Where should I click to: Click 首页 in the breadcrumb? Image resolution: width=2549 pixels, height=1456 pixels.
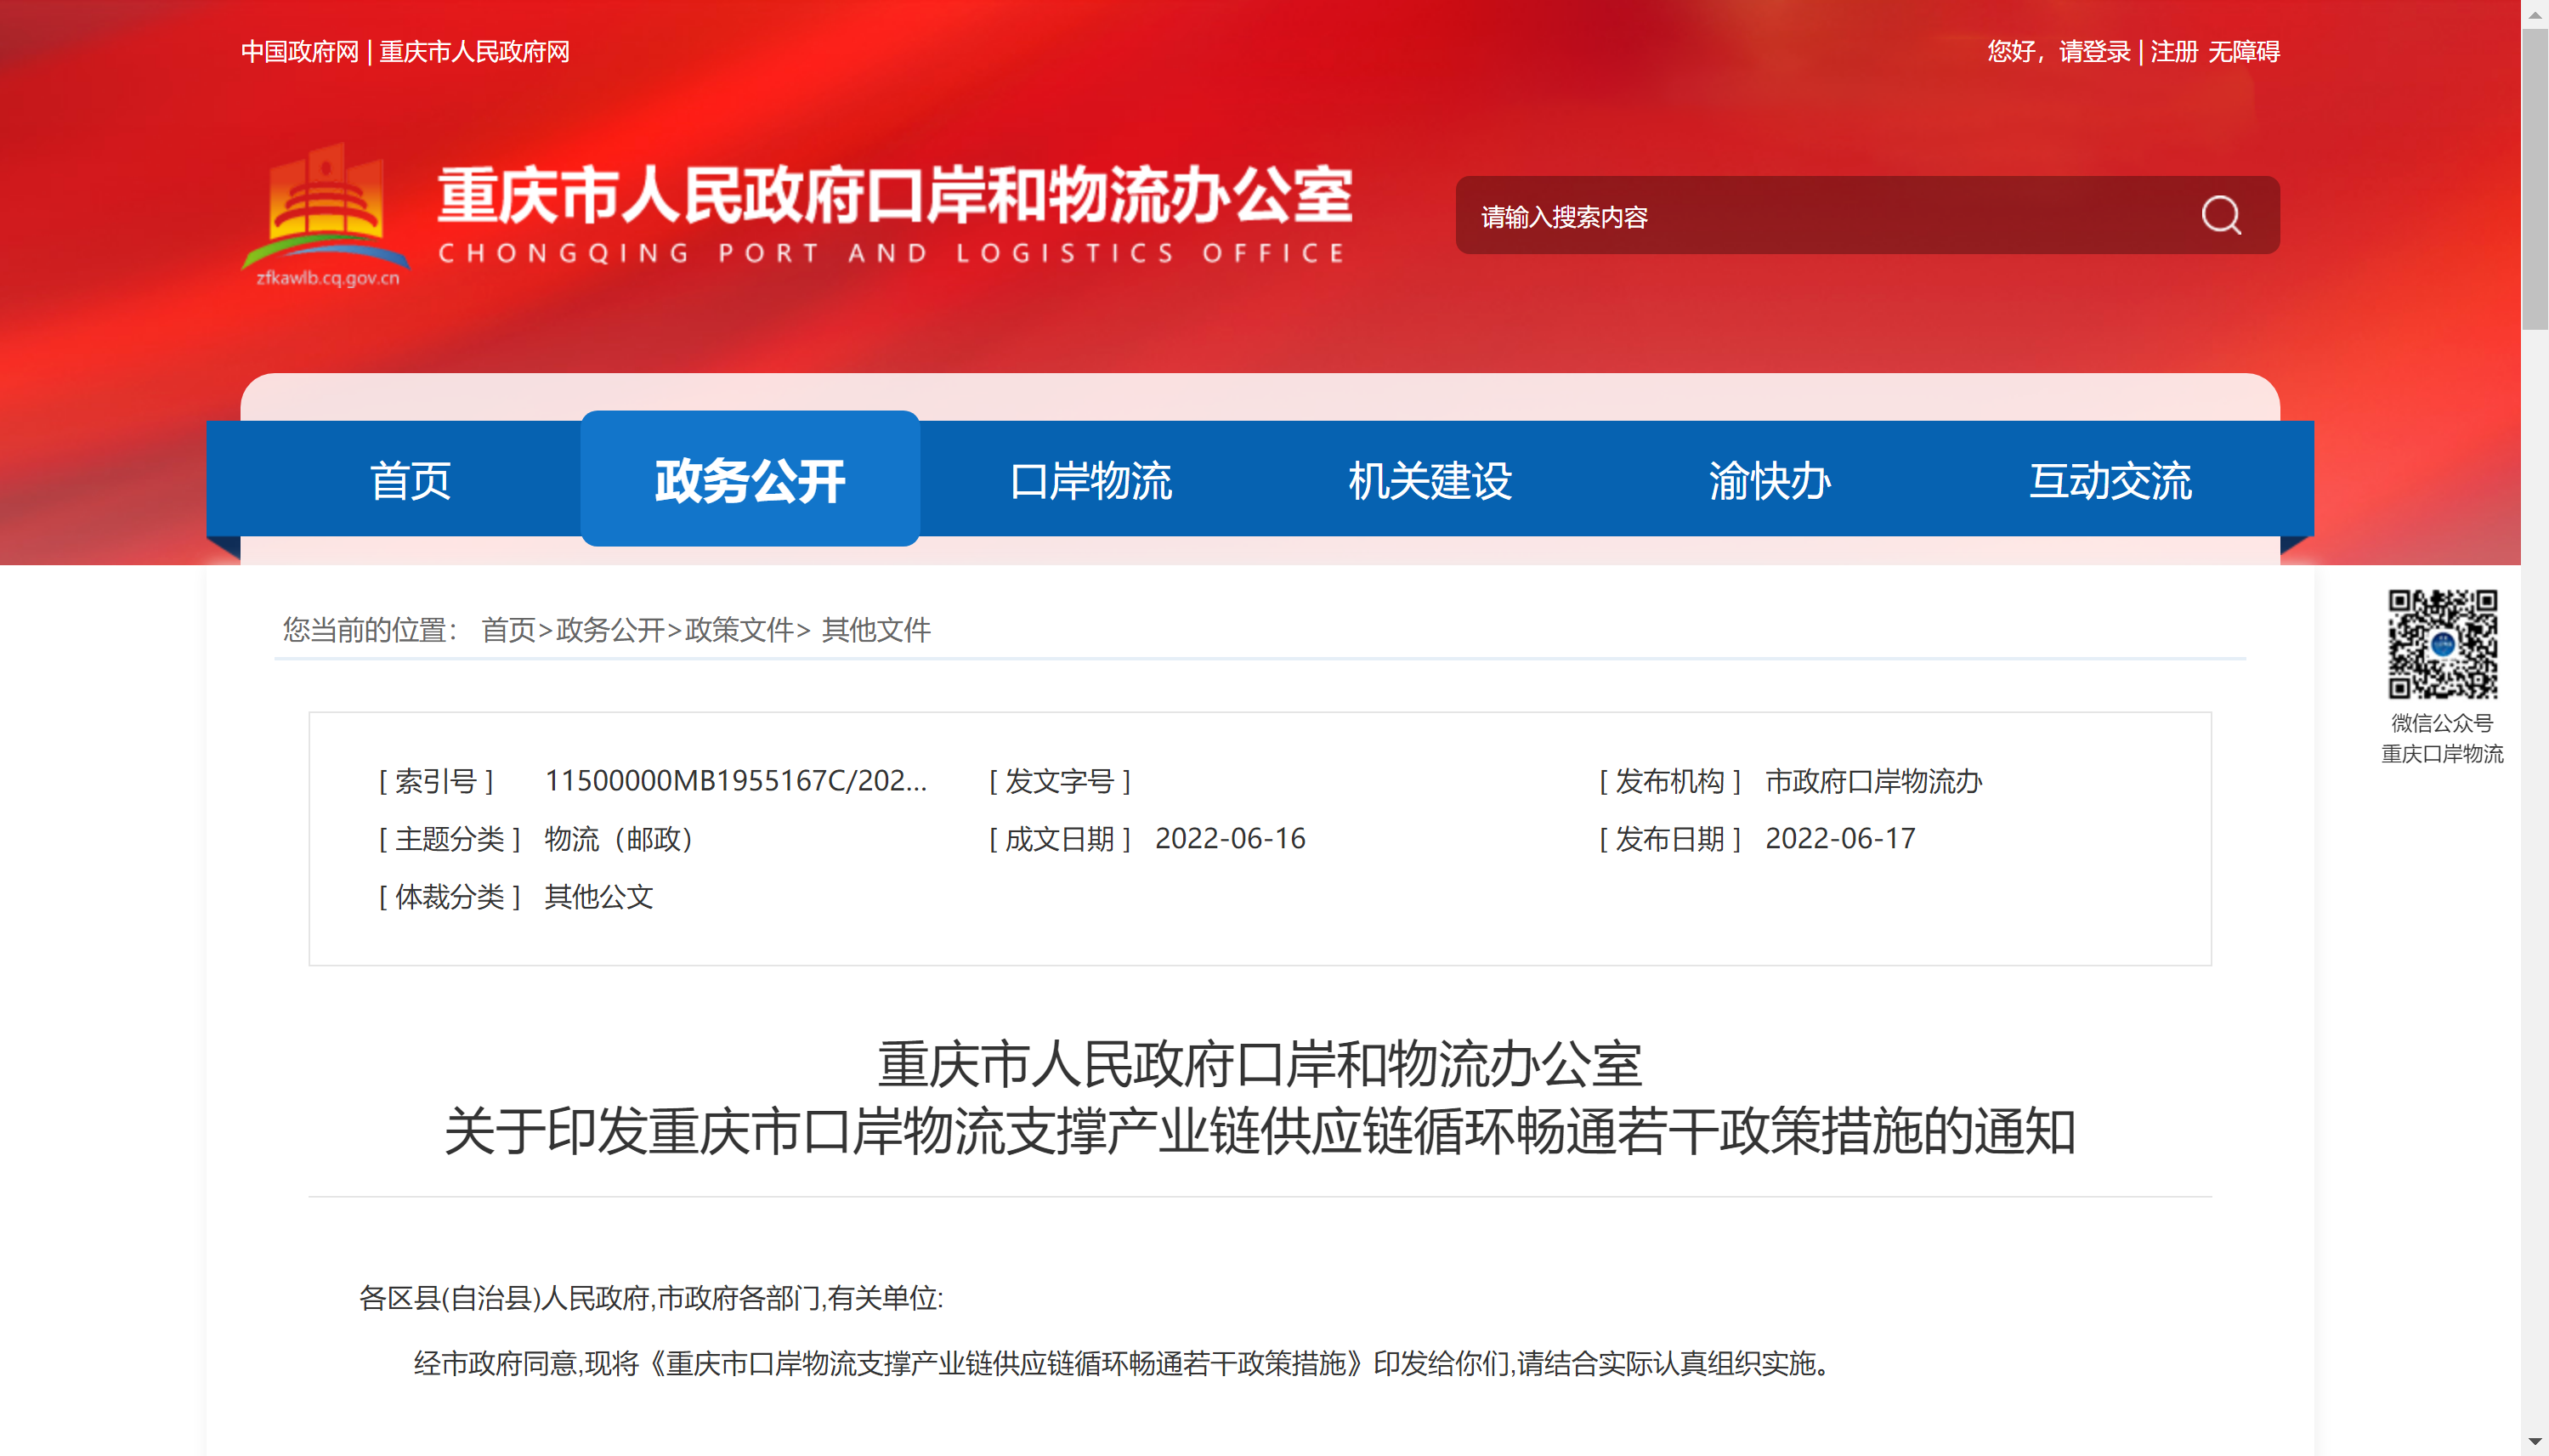click(508, 630)
